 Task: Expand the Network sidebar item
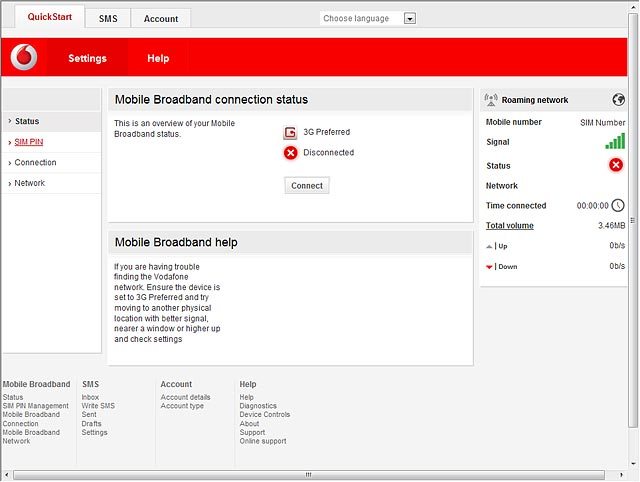[51, 183]
